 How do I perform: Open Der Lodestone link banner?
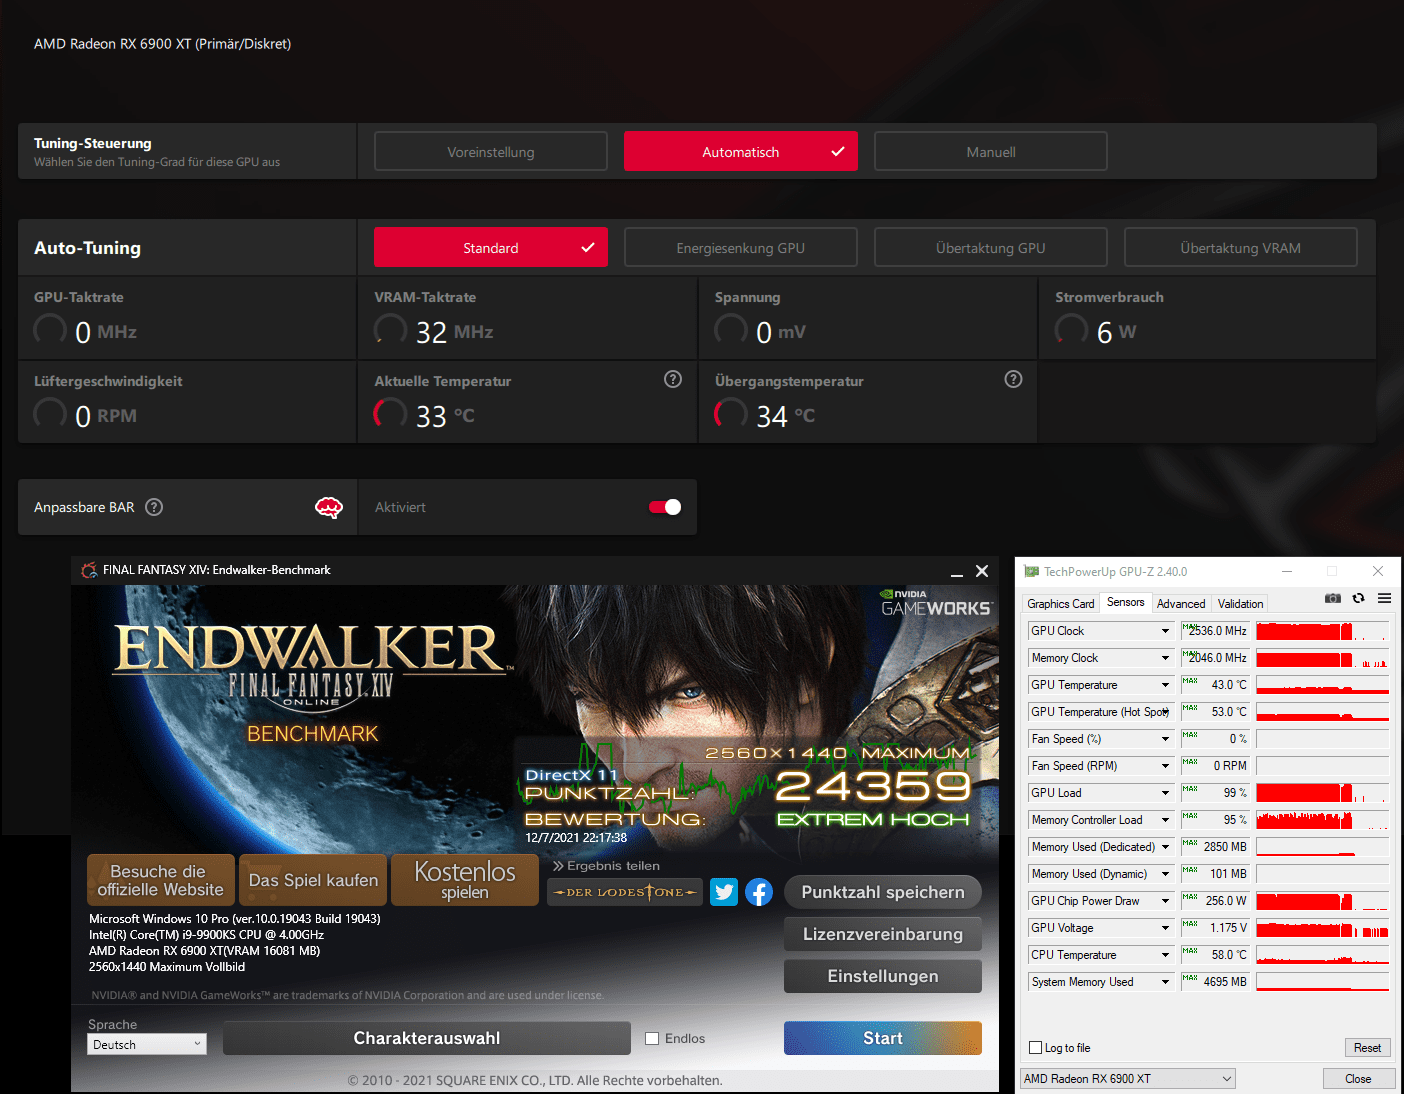click(x=625, y=892)
